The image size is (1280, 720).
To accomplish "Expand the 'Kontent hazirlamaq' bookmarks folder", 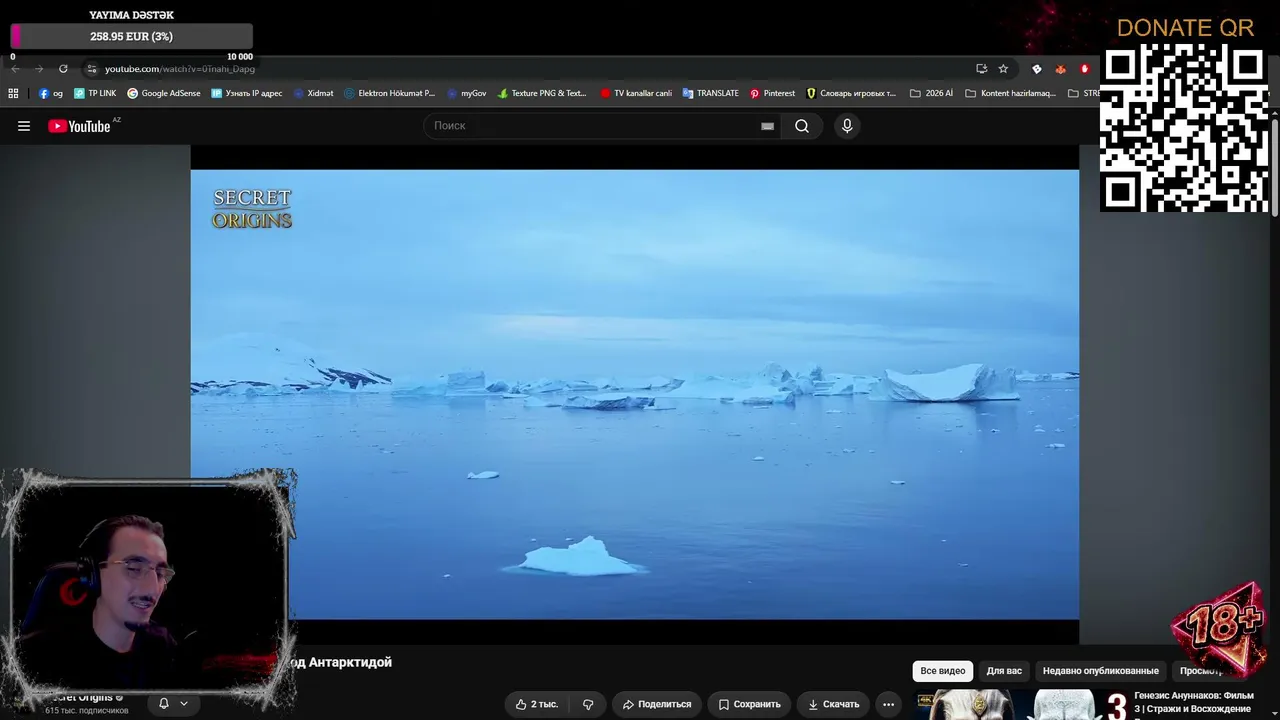I will [x=1010, y=93].
